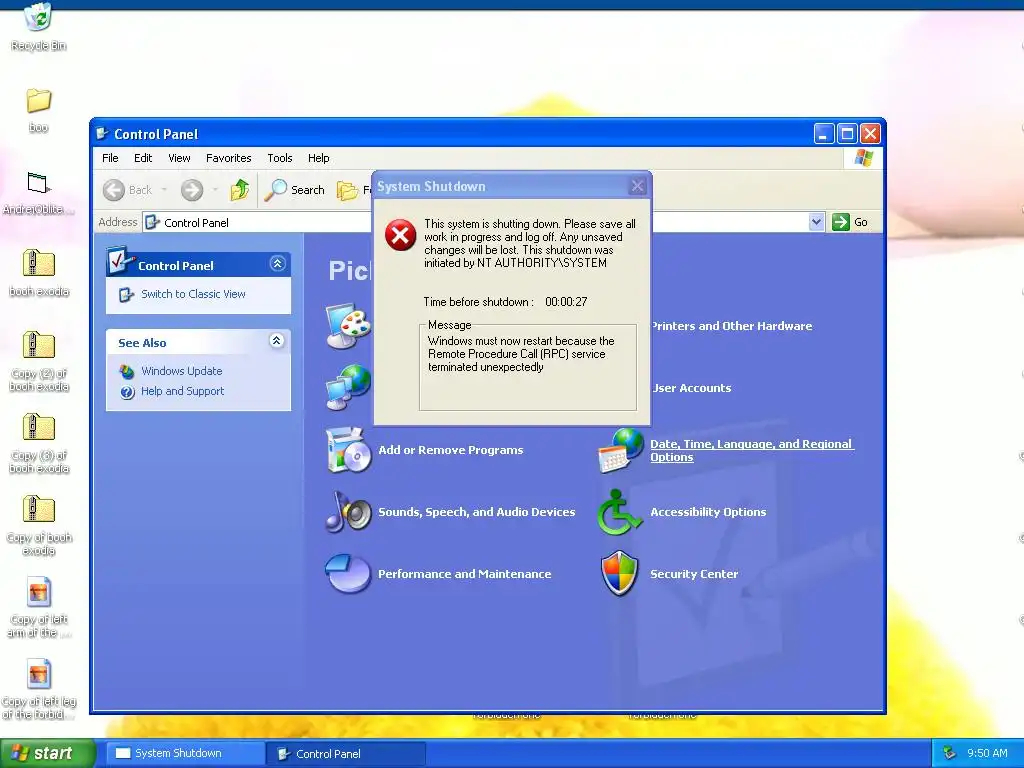Open the Back button history dropdown
This screenshot has height=768, width=1024.
164,190
